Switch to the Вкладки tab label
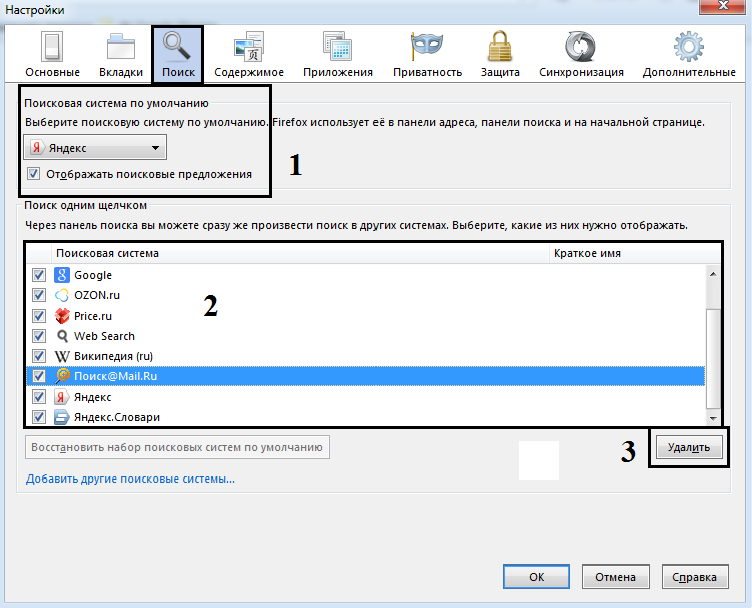Image resolution: width=752 pixels, height=608 pixels. 121,72
